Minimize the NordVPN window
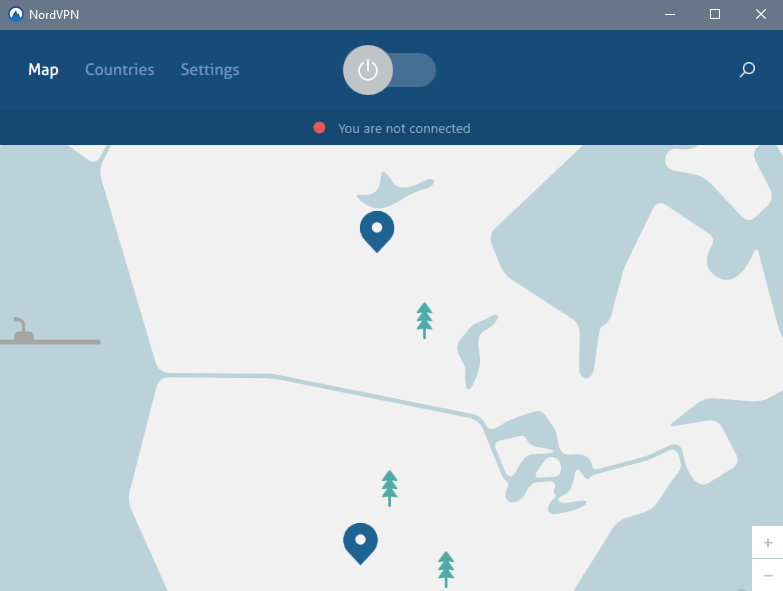783x591 pixels. pos(670,14)
